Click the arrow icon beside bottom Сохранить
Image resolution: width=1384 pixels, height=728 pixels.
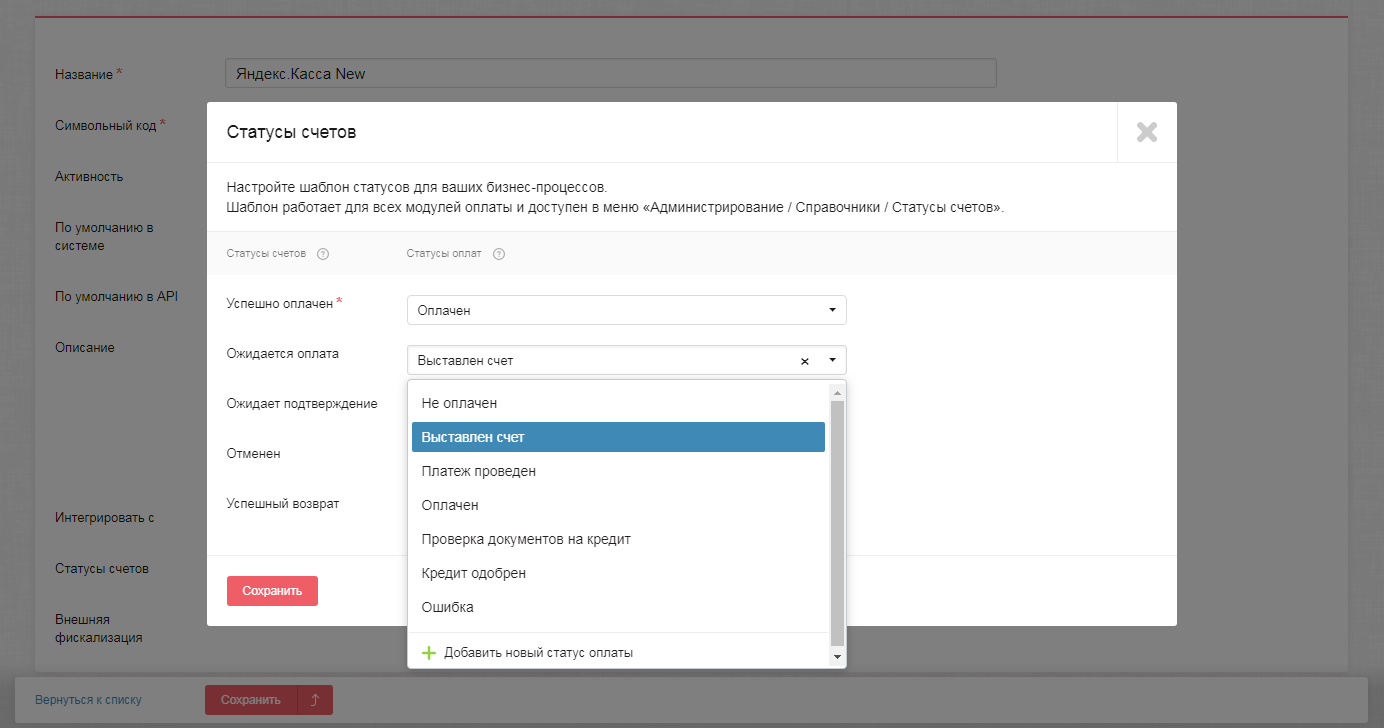coord(315,700)
